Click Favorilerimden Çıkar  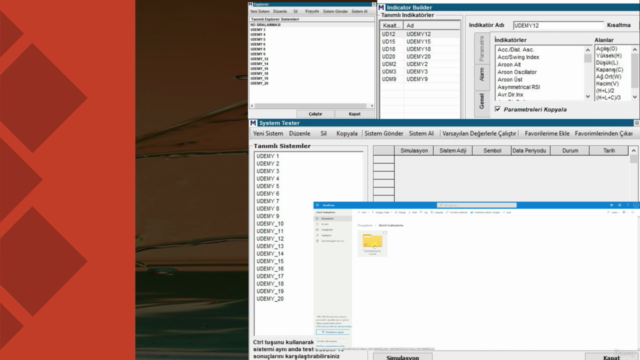pos(604,133)
